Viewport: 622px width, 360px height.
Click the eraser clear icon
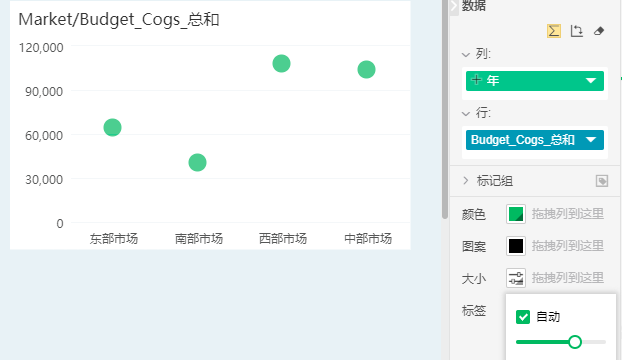599,31
